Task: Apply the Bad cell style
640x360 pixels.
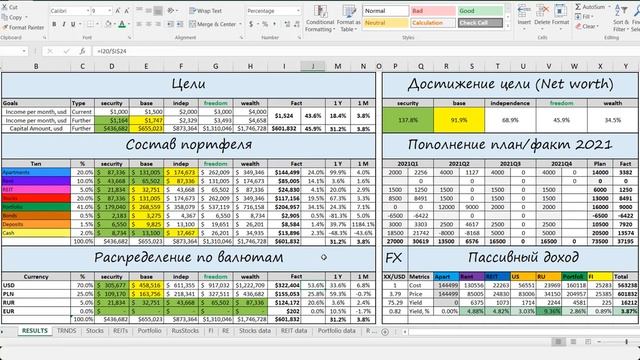Action: (x=433, y=11)
